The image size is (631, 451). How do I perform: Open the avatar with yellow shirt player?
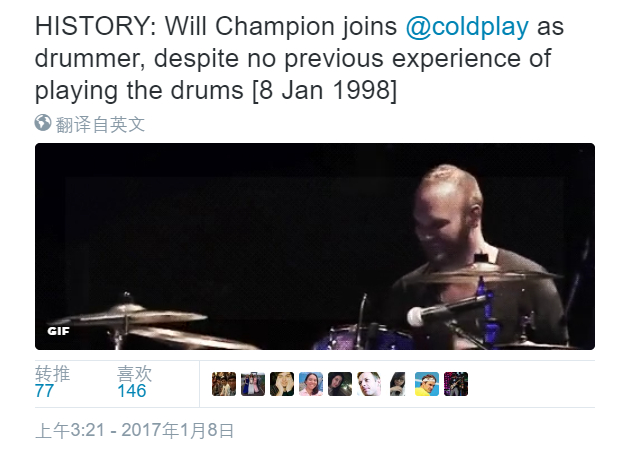[427, 384]
